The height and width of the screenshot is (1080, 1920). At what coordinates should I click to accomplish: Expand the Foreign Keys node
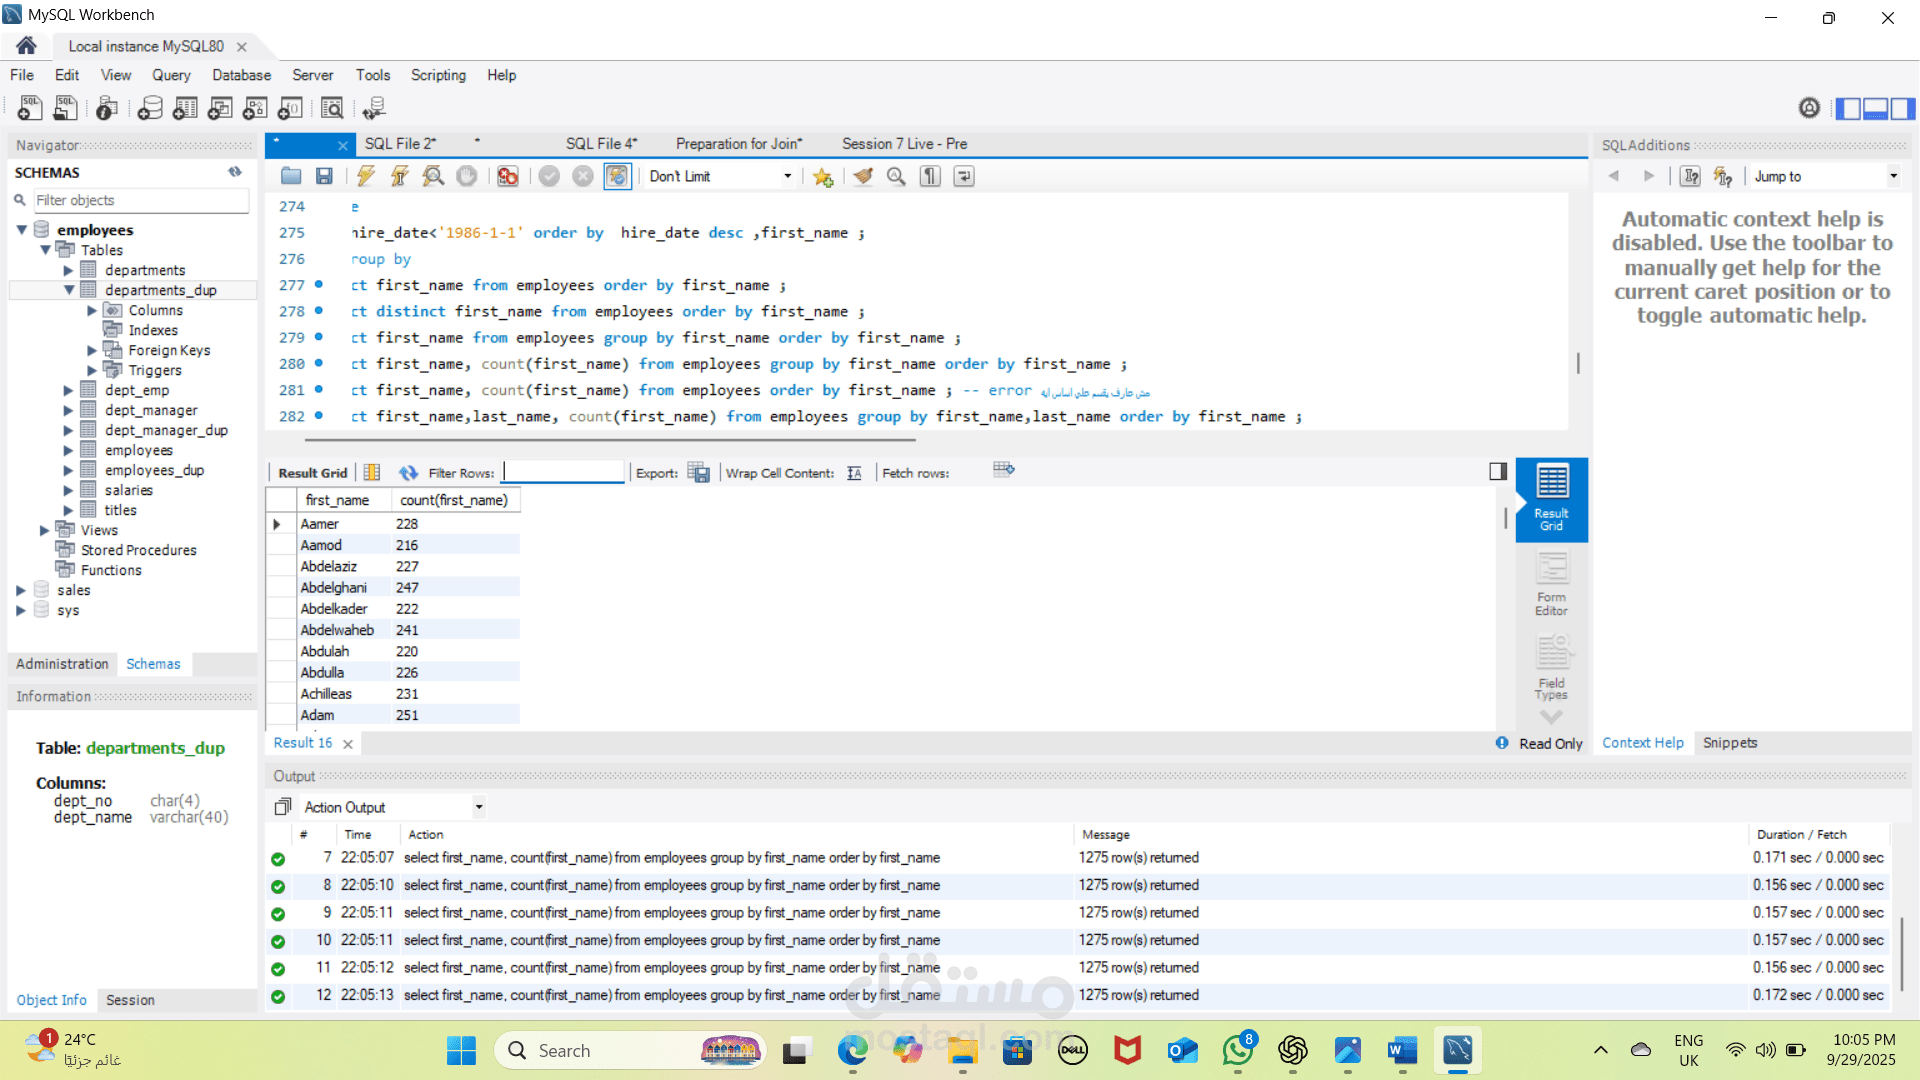tap(92, 350)
